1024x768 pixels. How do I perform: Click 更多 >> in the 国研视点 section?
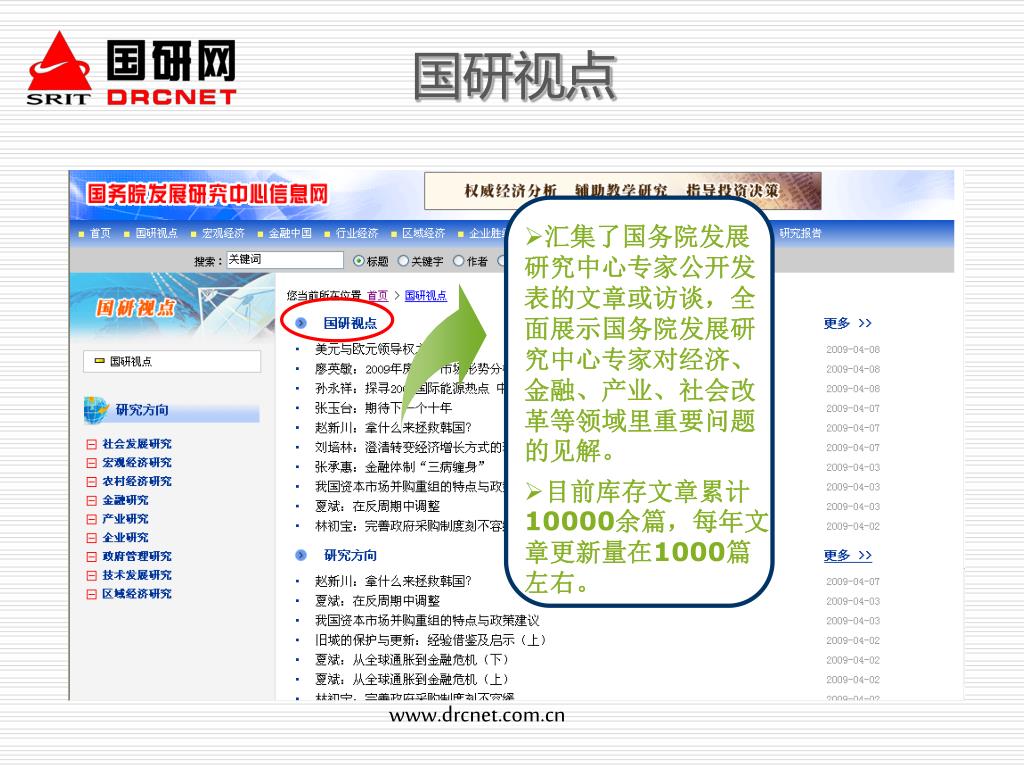pyautogui.click(x=848, y=323)
